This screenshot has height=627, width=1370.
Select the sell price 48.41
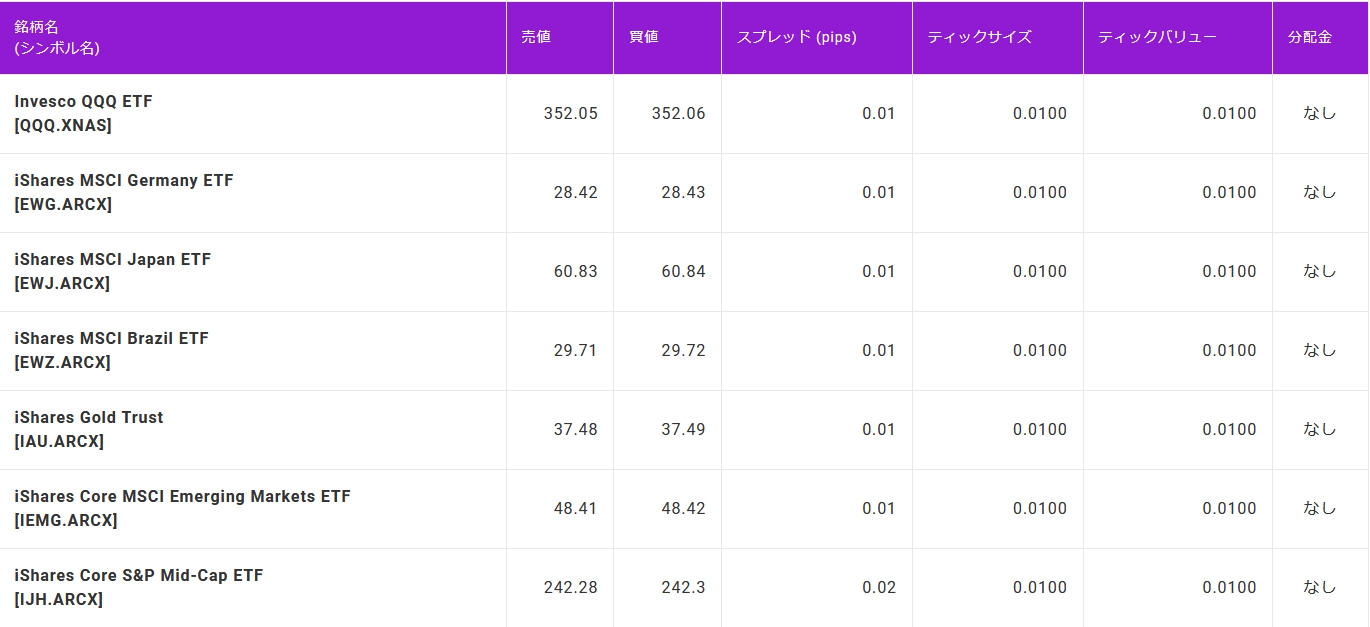576,508
